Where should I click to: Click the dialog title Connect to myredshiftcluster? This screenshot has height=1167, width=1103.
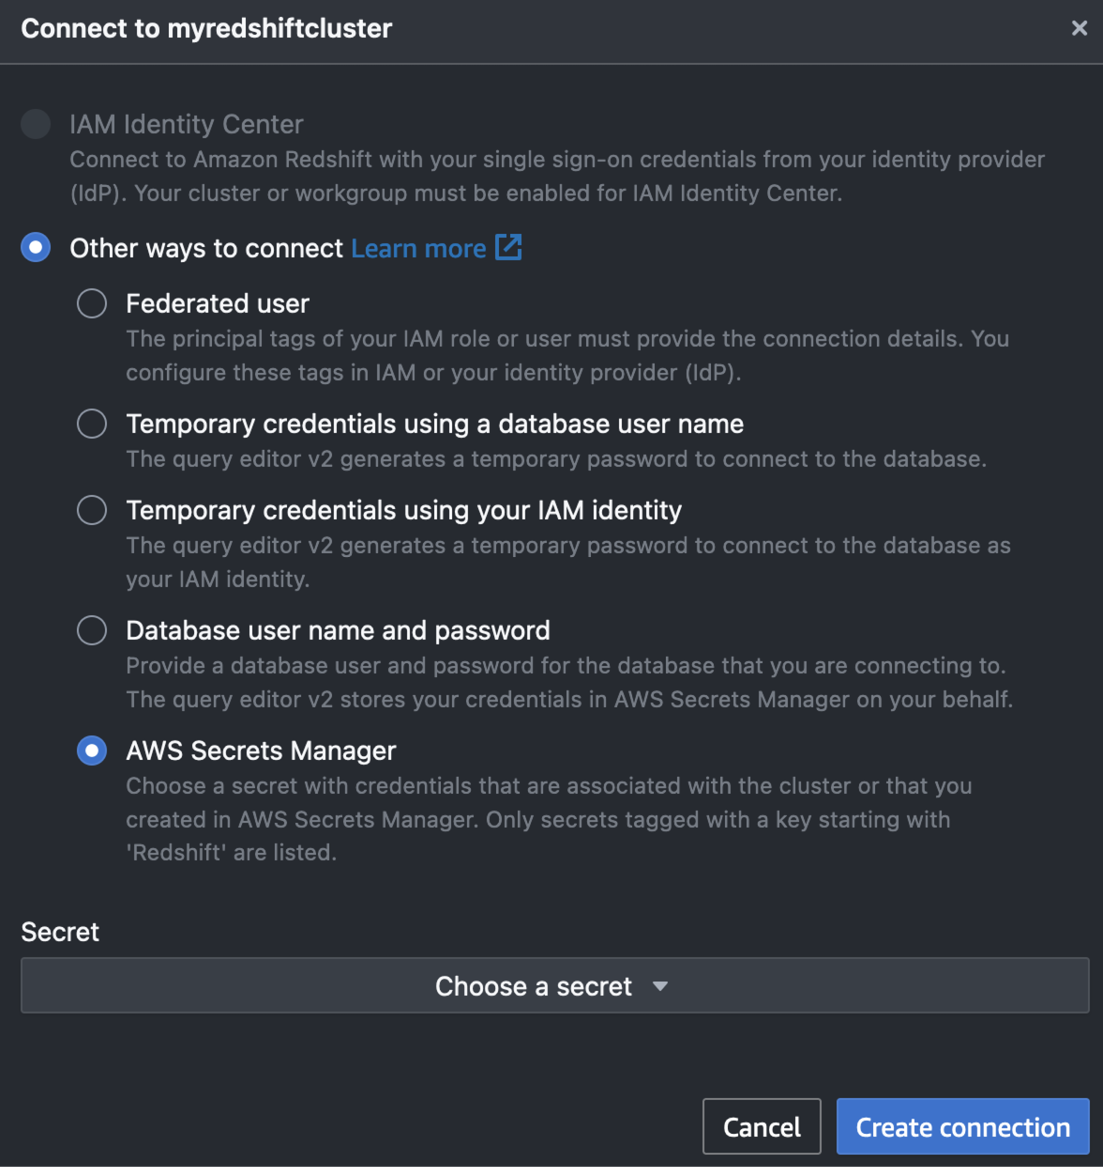(x=205, y=28)
